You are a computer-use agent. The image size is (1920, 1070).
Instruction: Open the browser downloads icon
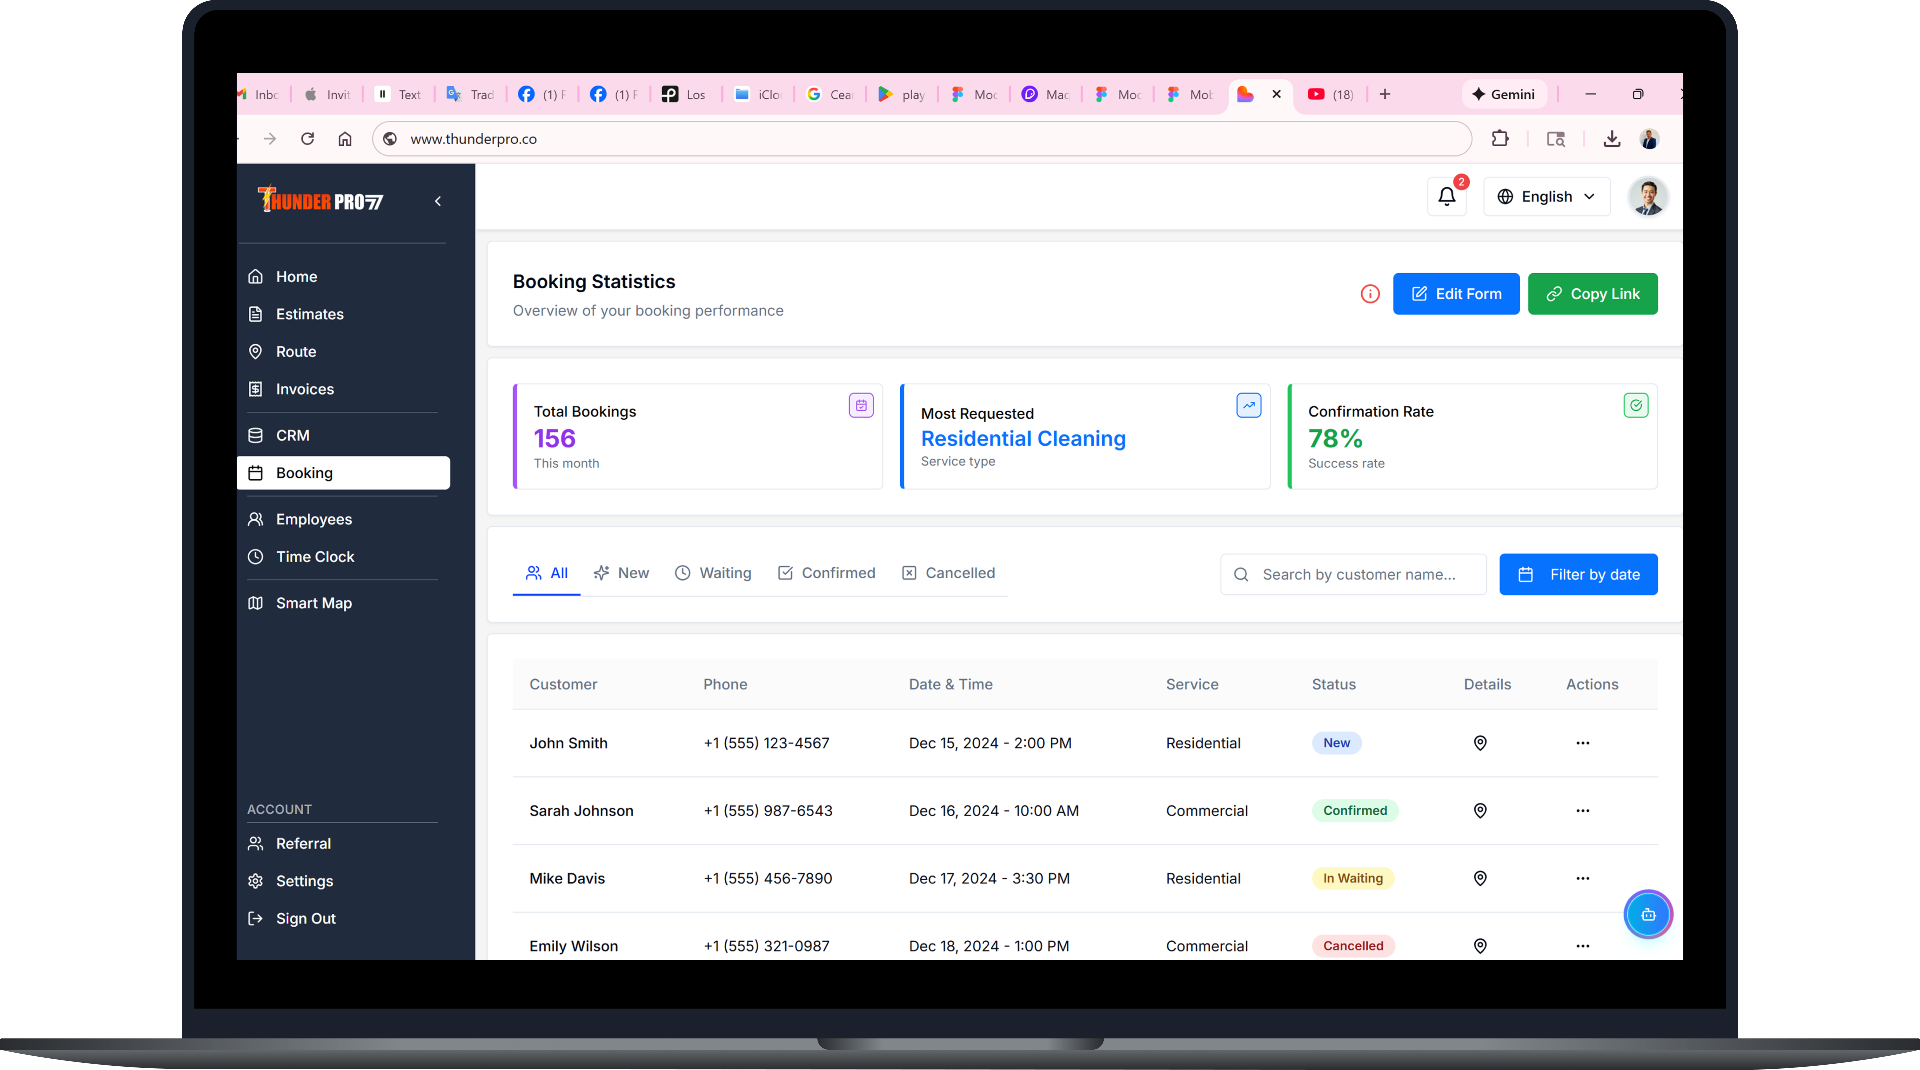click(1612, 139)
